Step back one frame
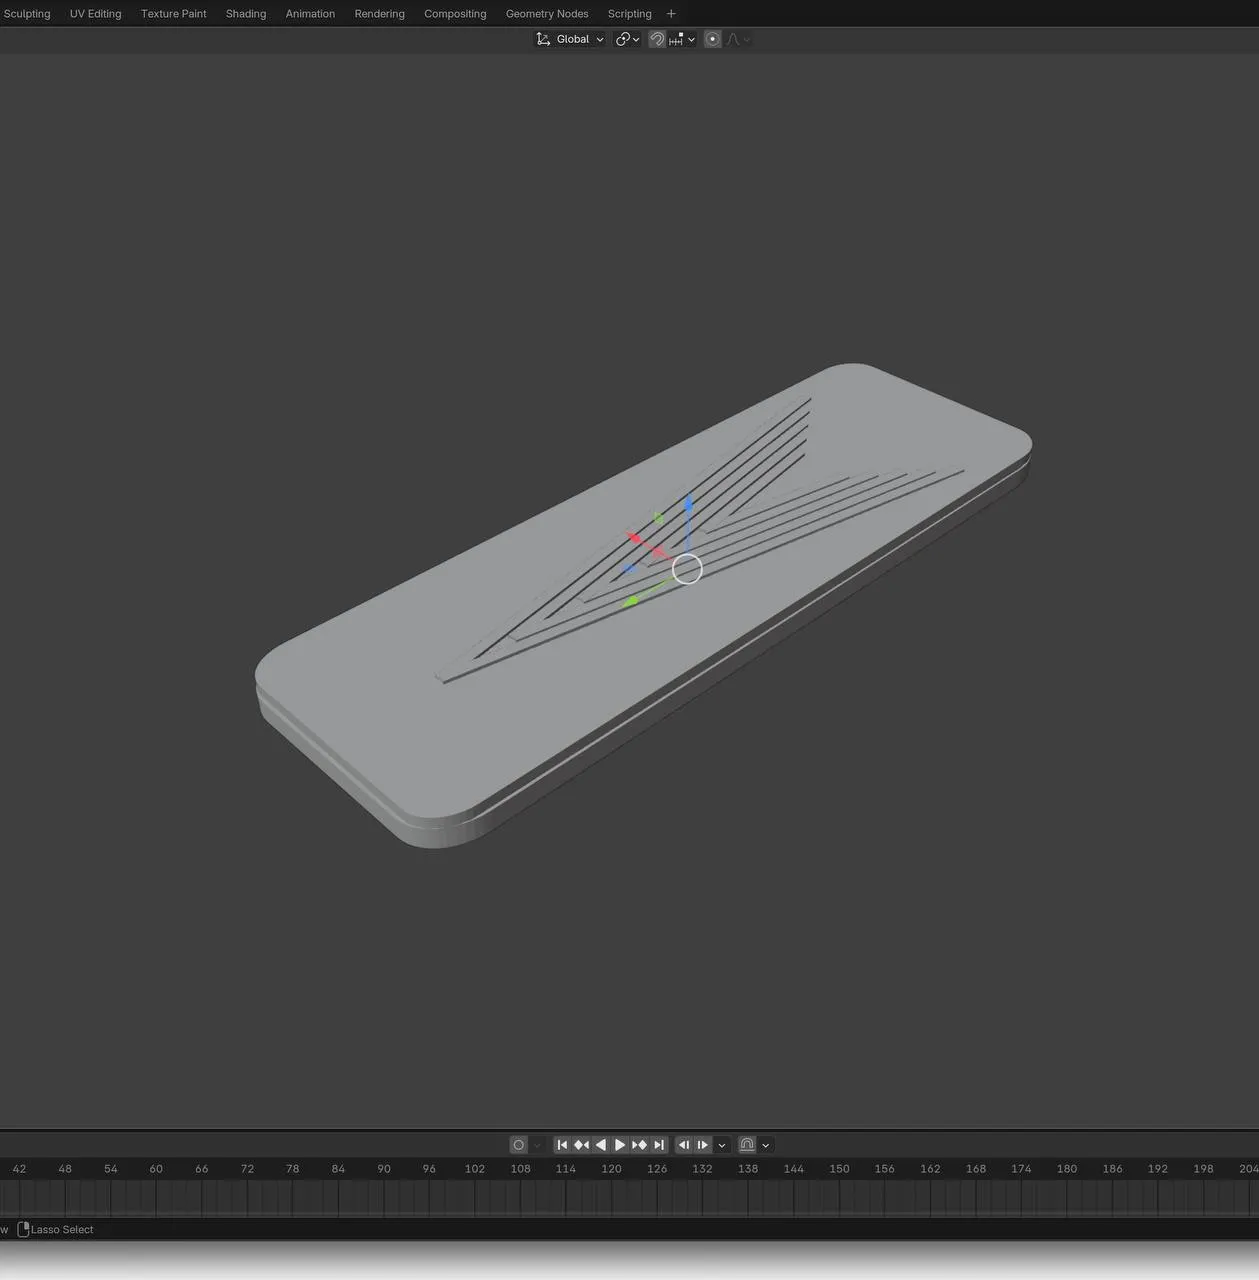Image resolution: width=1259 pixels, height=1280 pixels. pos(684,1145)
